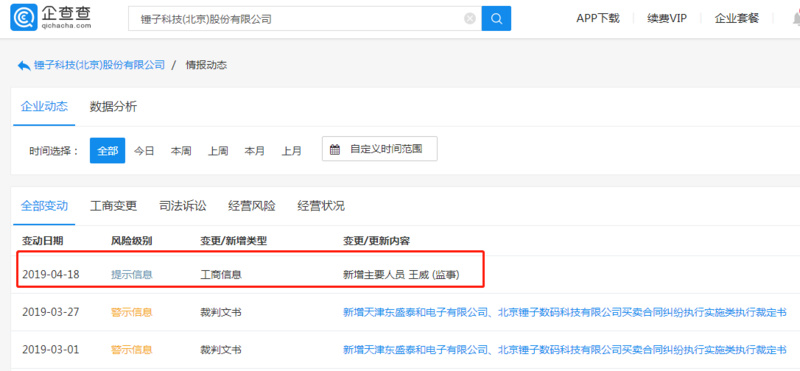Select the 本周 time filter
The image size is (800, 371).
[181, 151]
